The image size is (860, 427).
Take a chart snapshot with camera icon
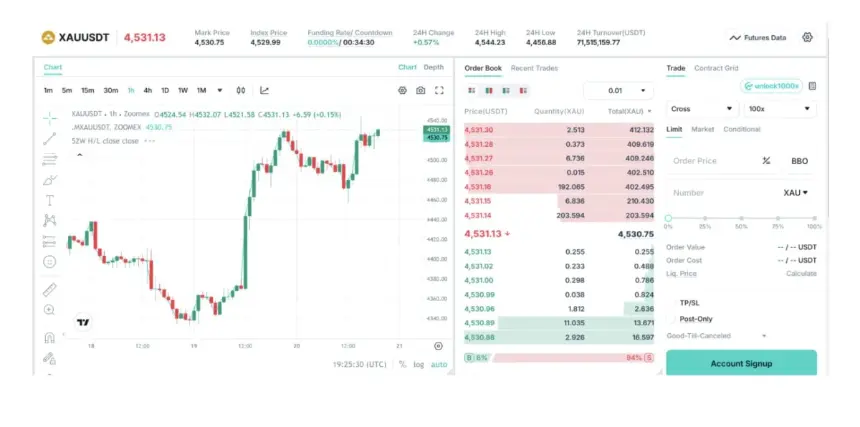421,90
